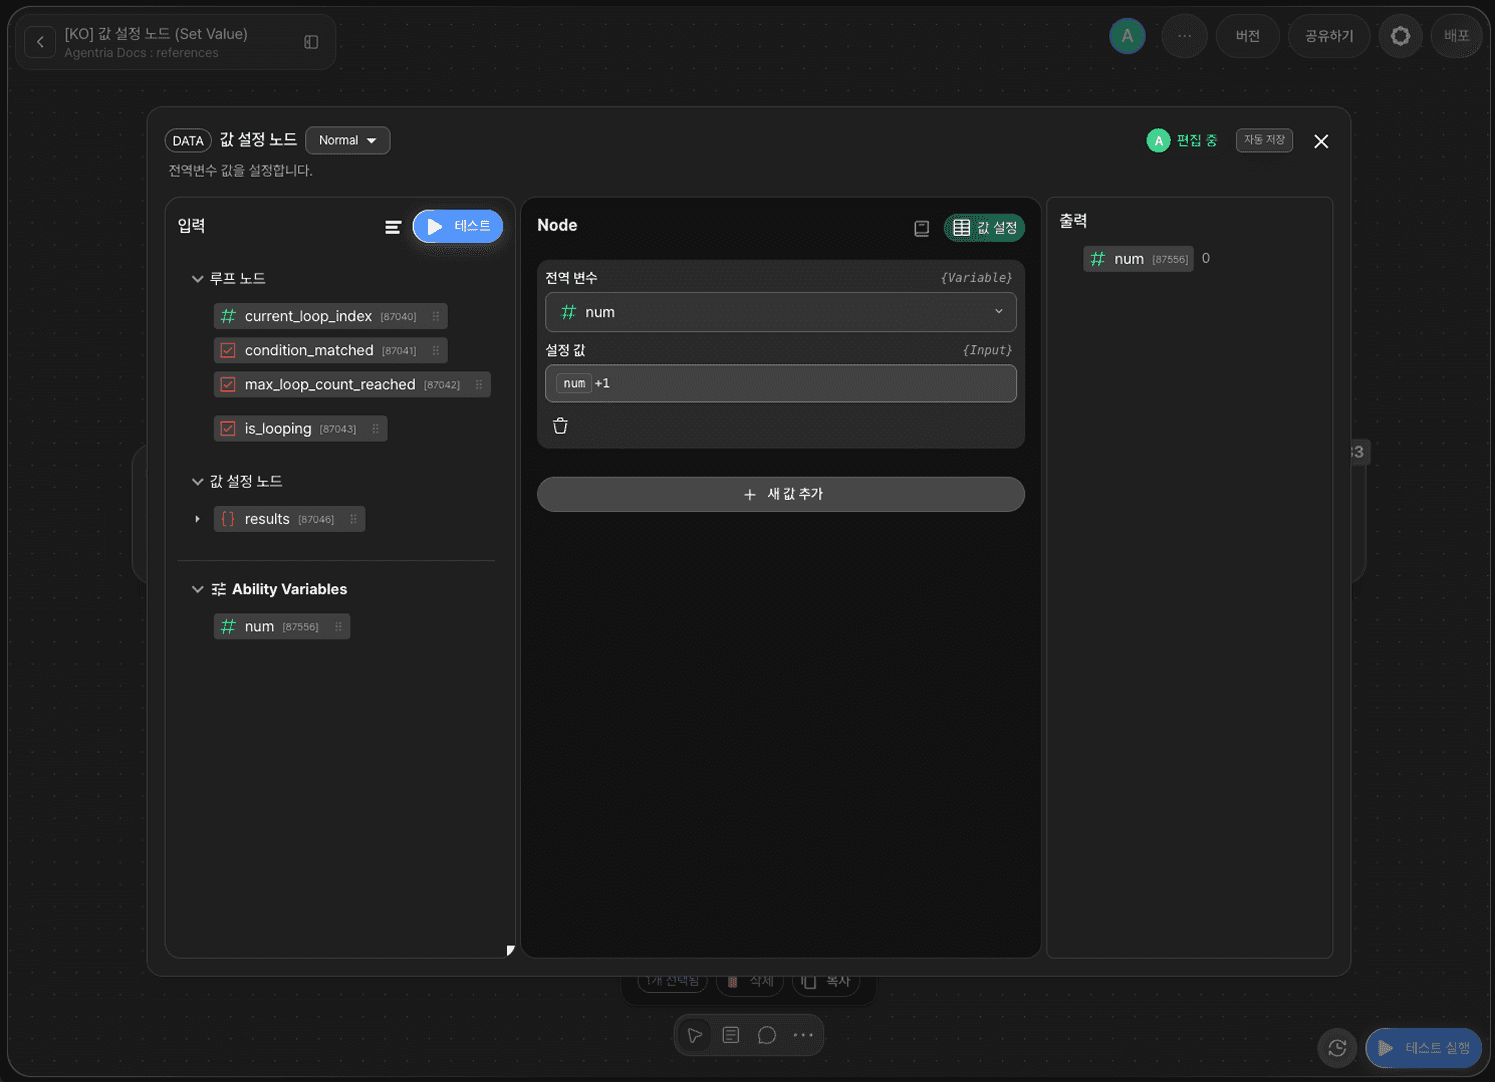Collapse the 값 설정 노드 group
This screenshot has width=1495, height=1082.
pos(197,482)
